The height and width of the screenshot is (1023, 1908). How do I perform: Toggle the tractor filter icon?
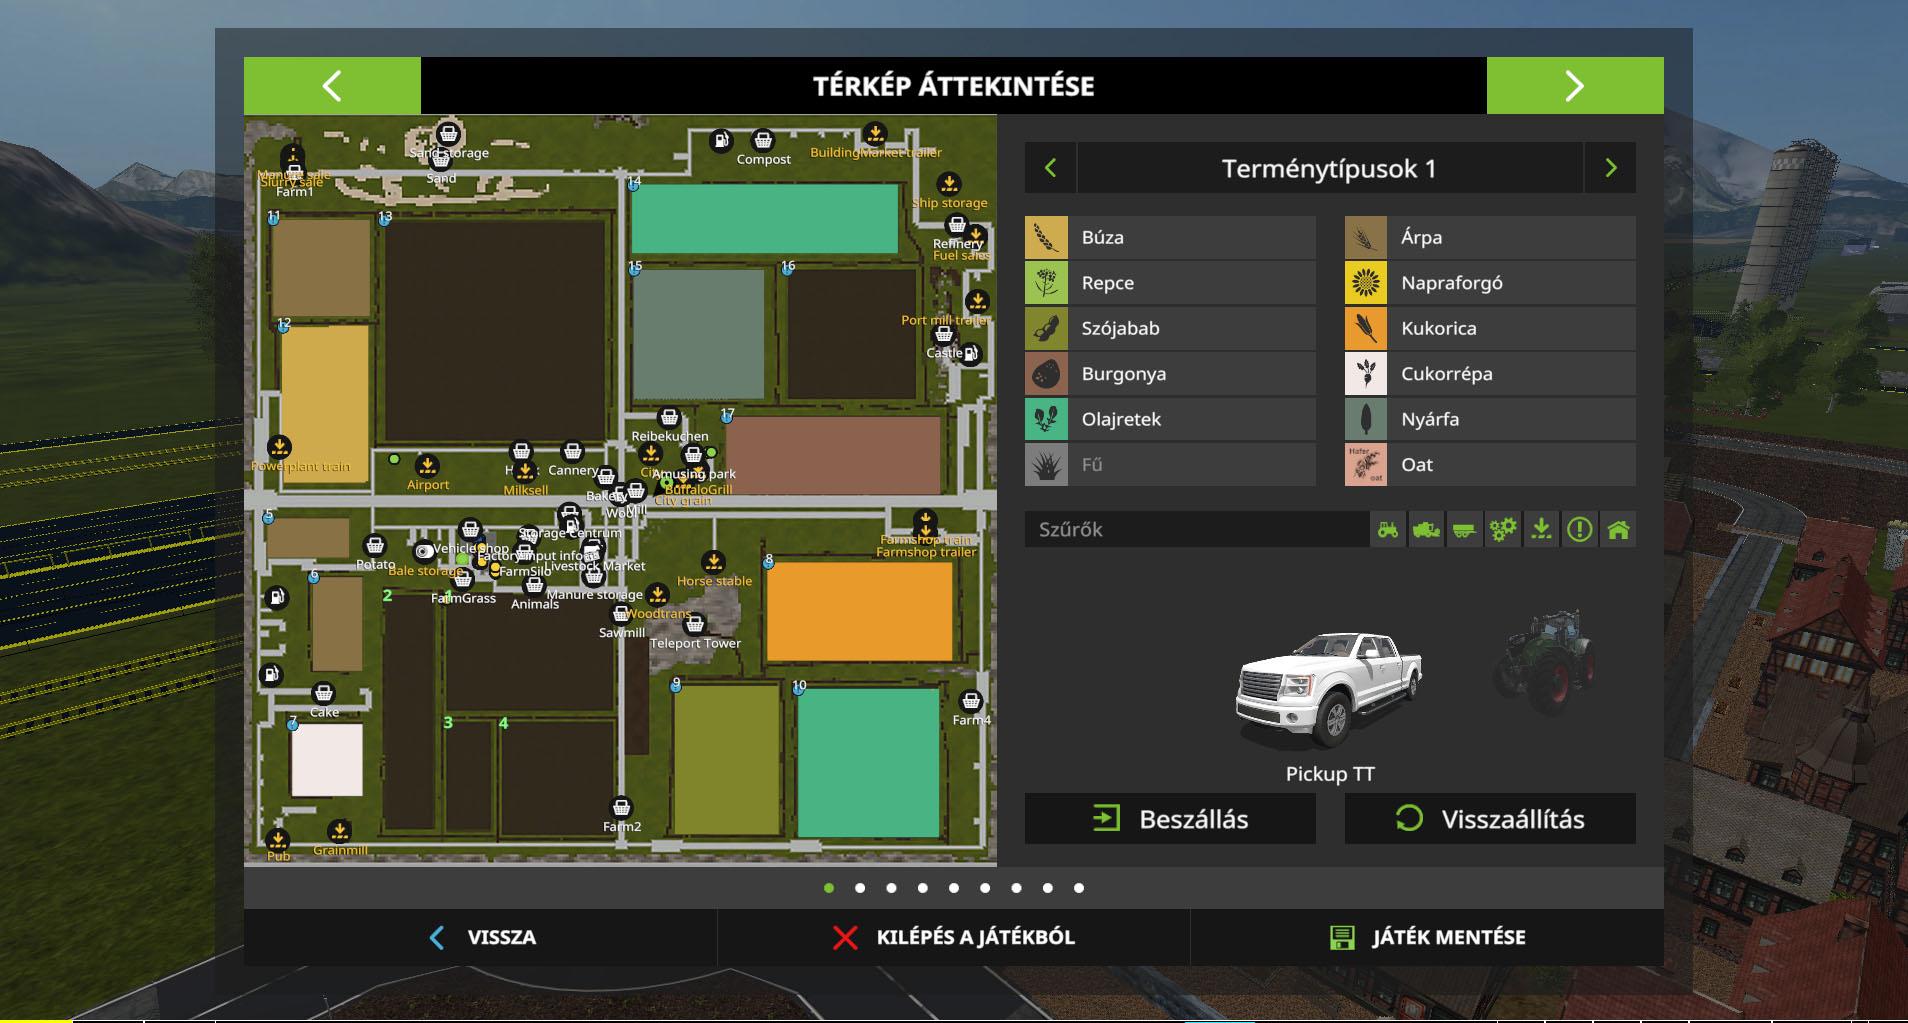tap(1388, 530)
